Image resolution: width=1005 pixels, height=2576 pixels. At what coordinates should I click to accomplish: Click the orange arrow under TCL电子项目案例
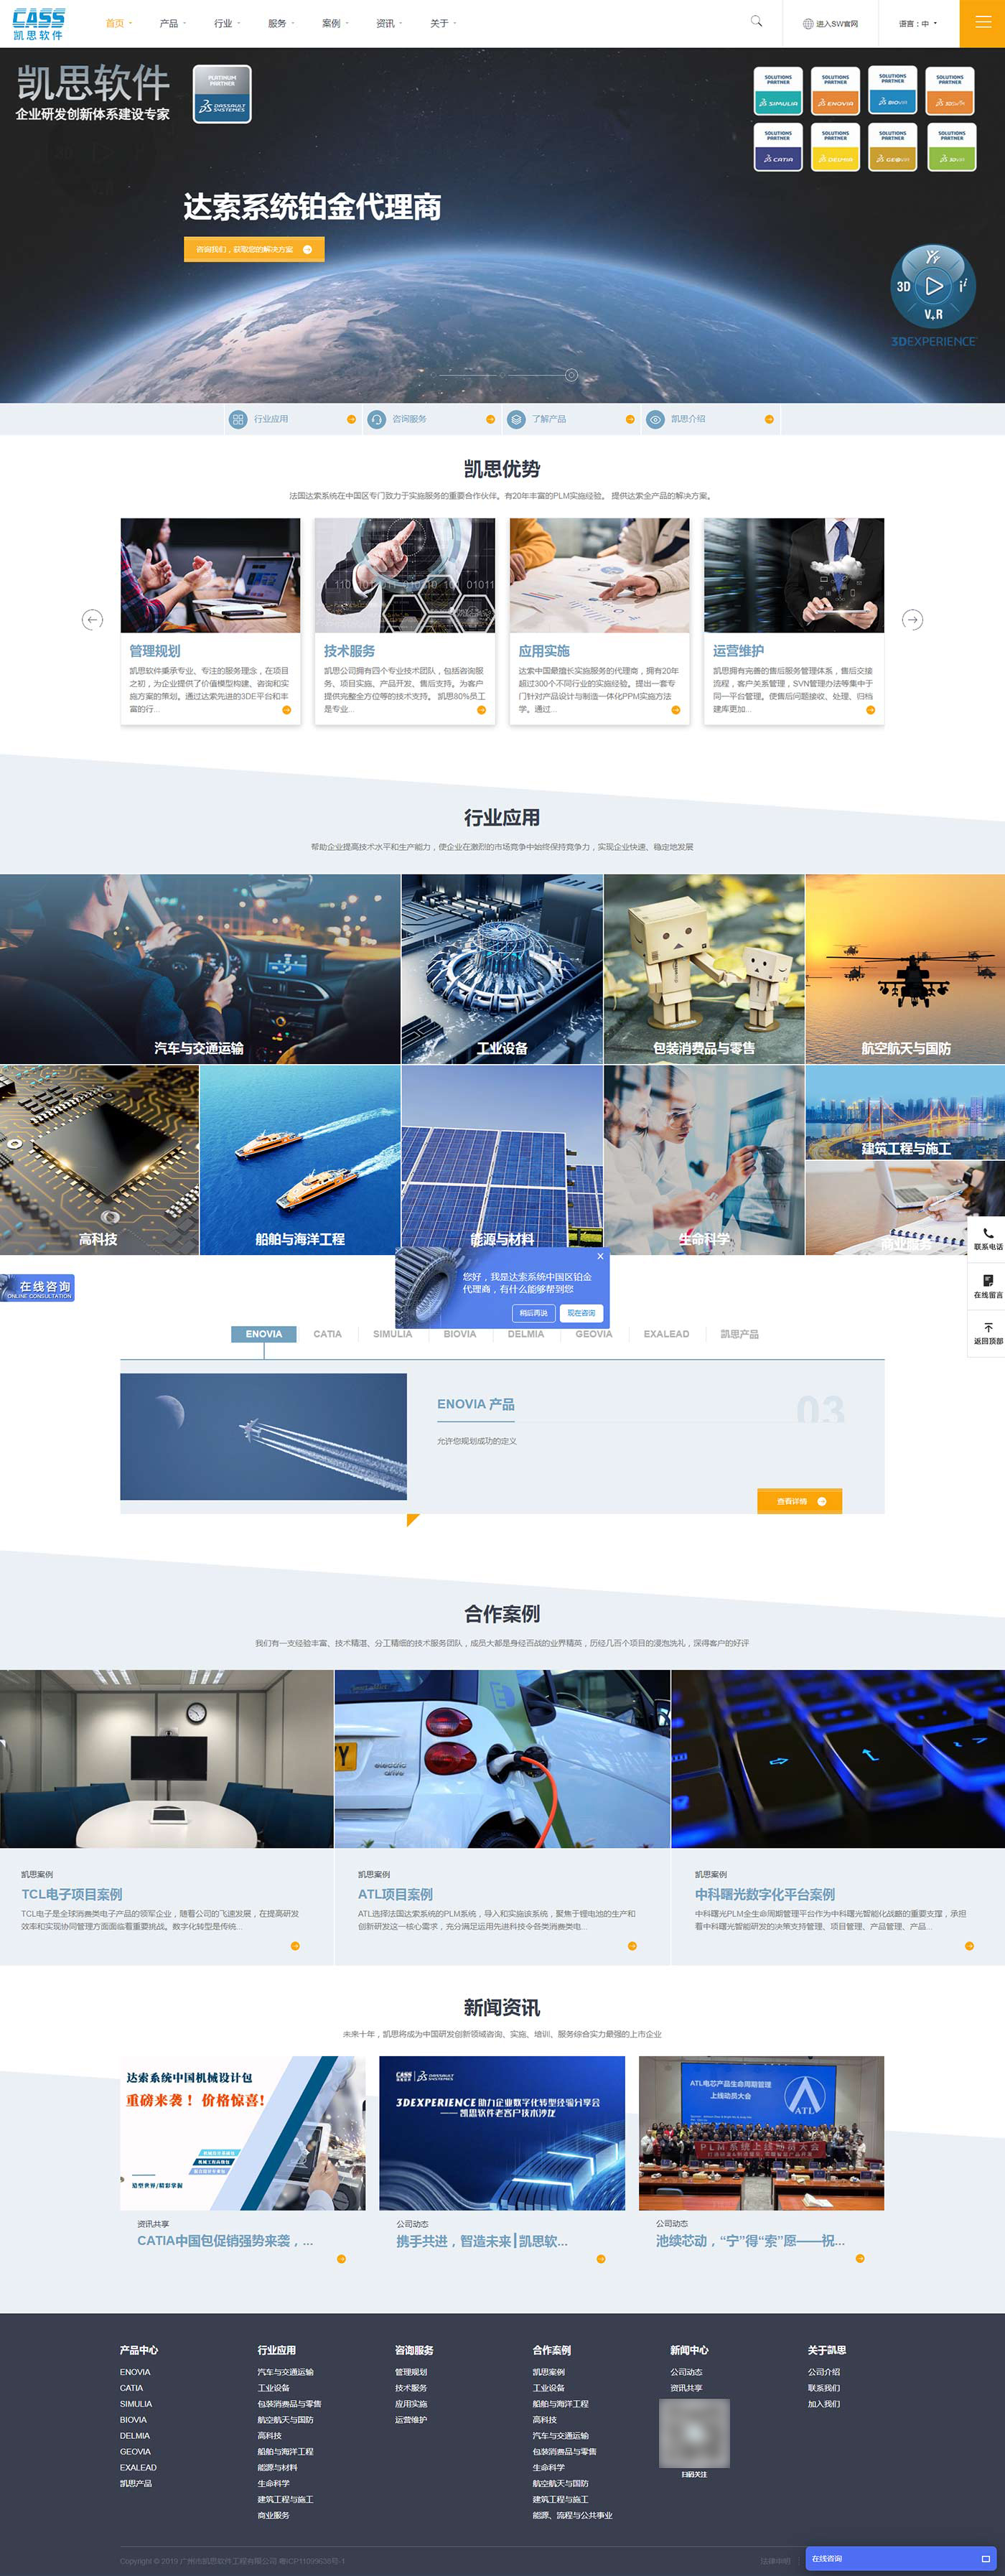[295, 1945]
